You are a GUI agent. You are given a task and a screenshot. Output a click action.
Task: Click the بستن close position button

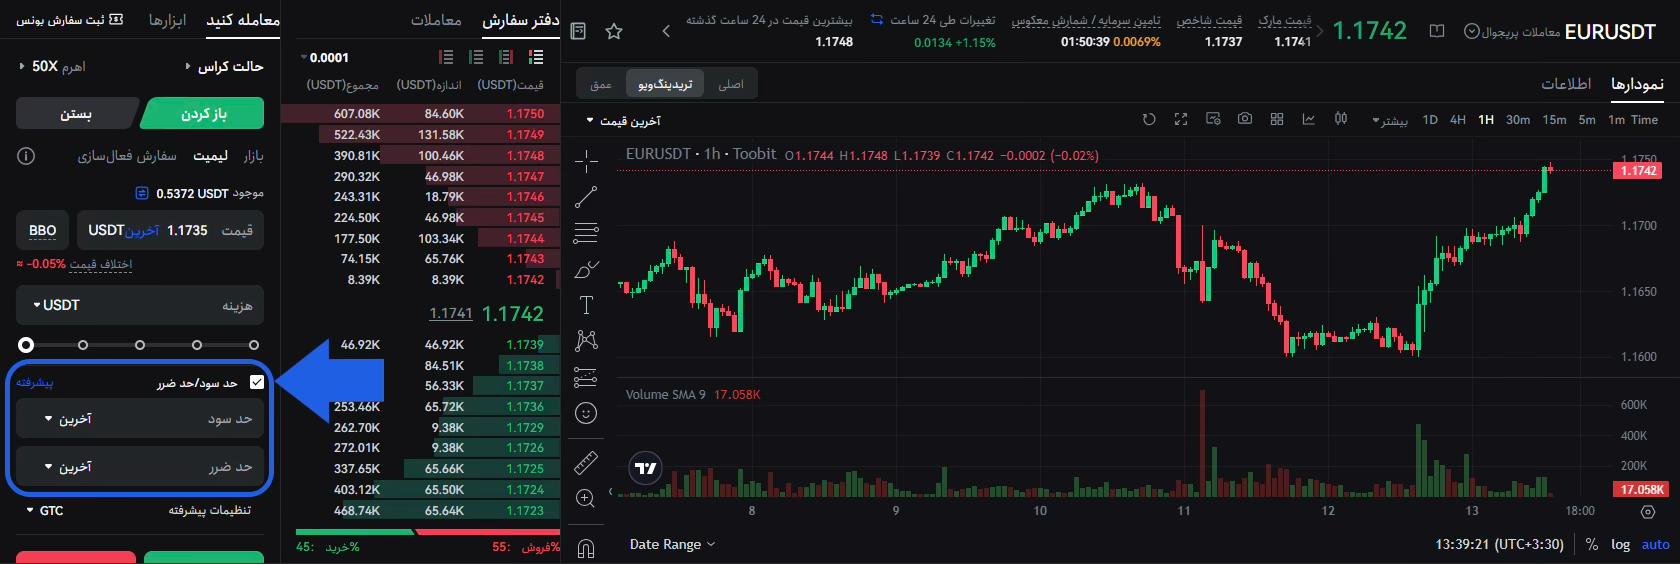pyautogui.click(x=76, y=114)
